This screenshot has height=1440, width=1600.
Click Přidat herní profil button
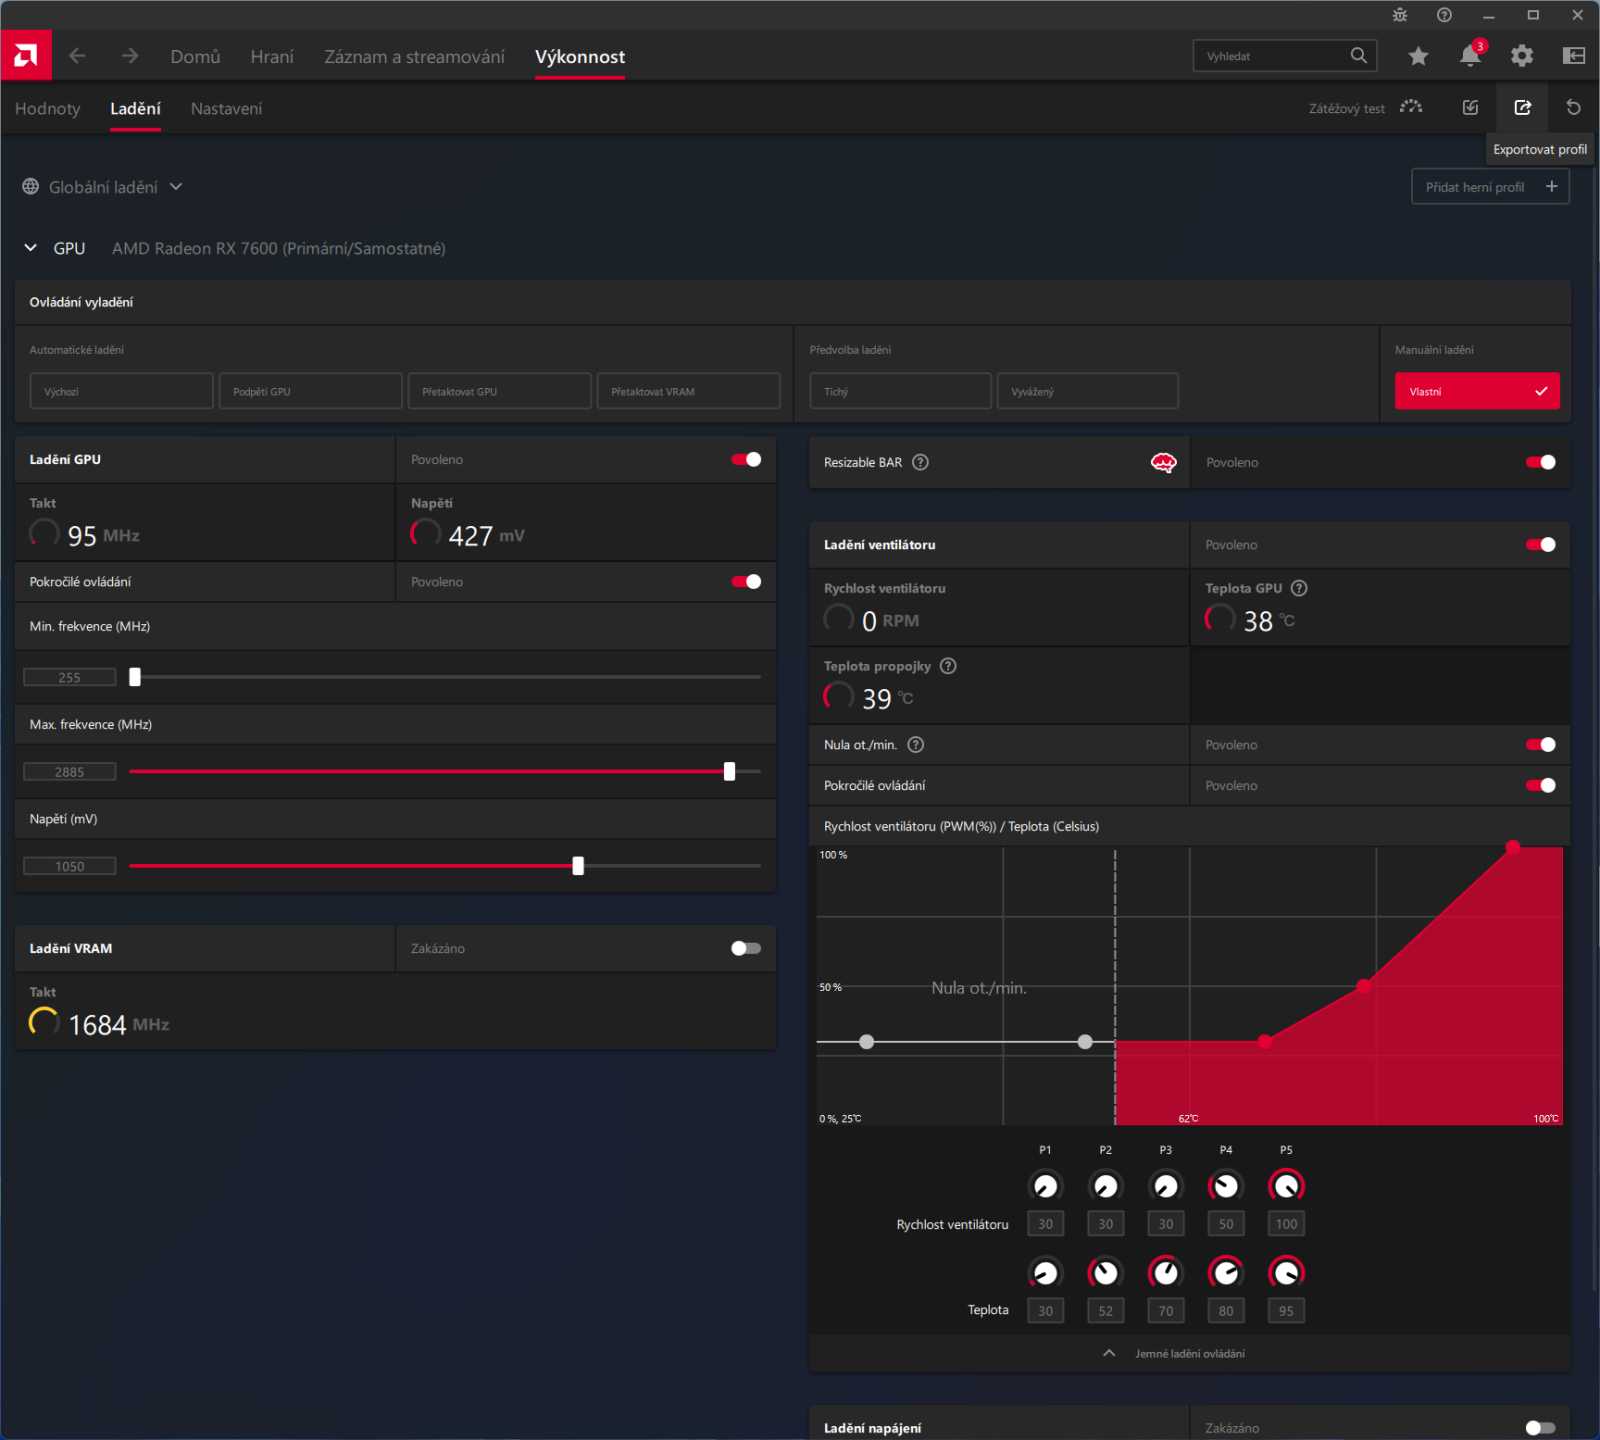tap(1490, 187)
